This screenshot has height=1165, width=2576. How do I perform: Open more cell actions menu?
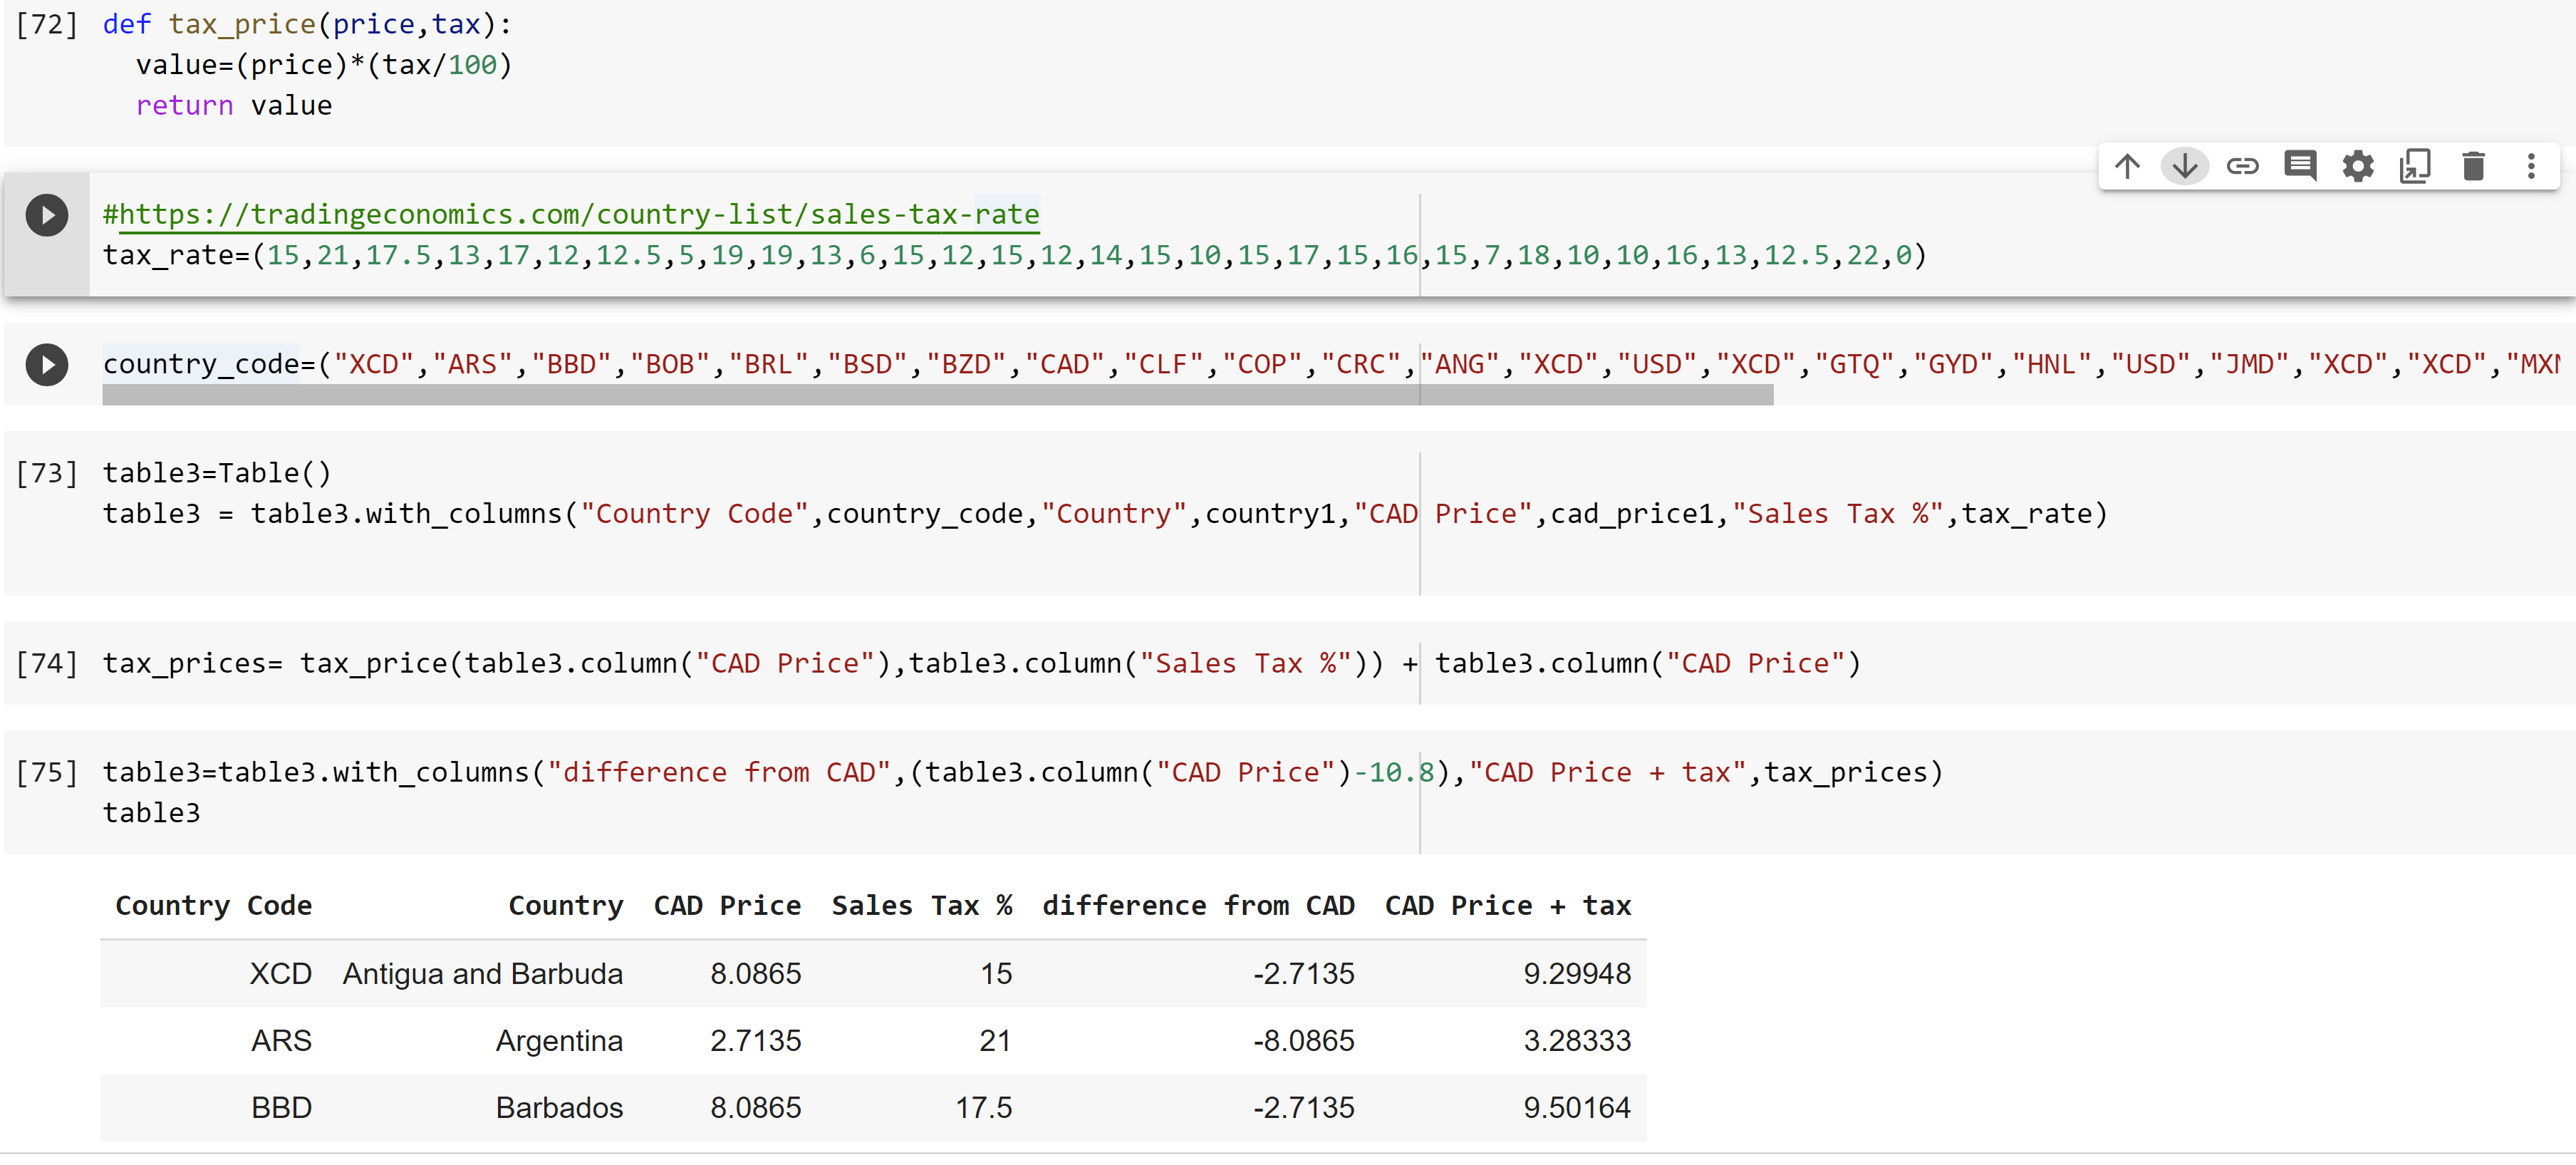(2531, 166)
